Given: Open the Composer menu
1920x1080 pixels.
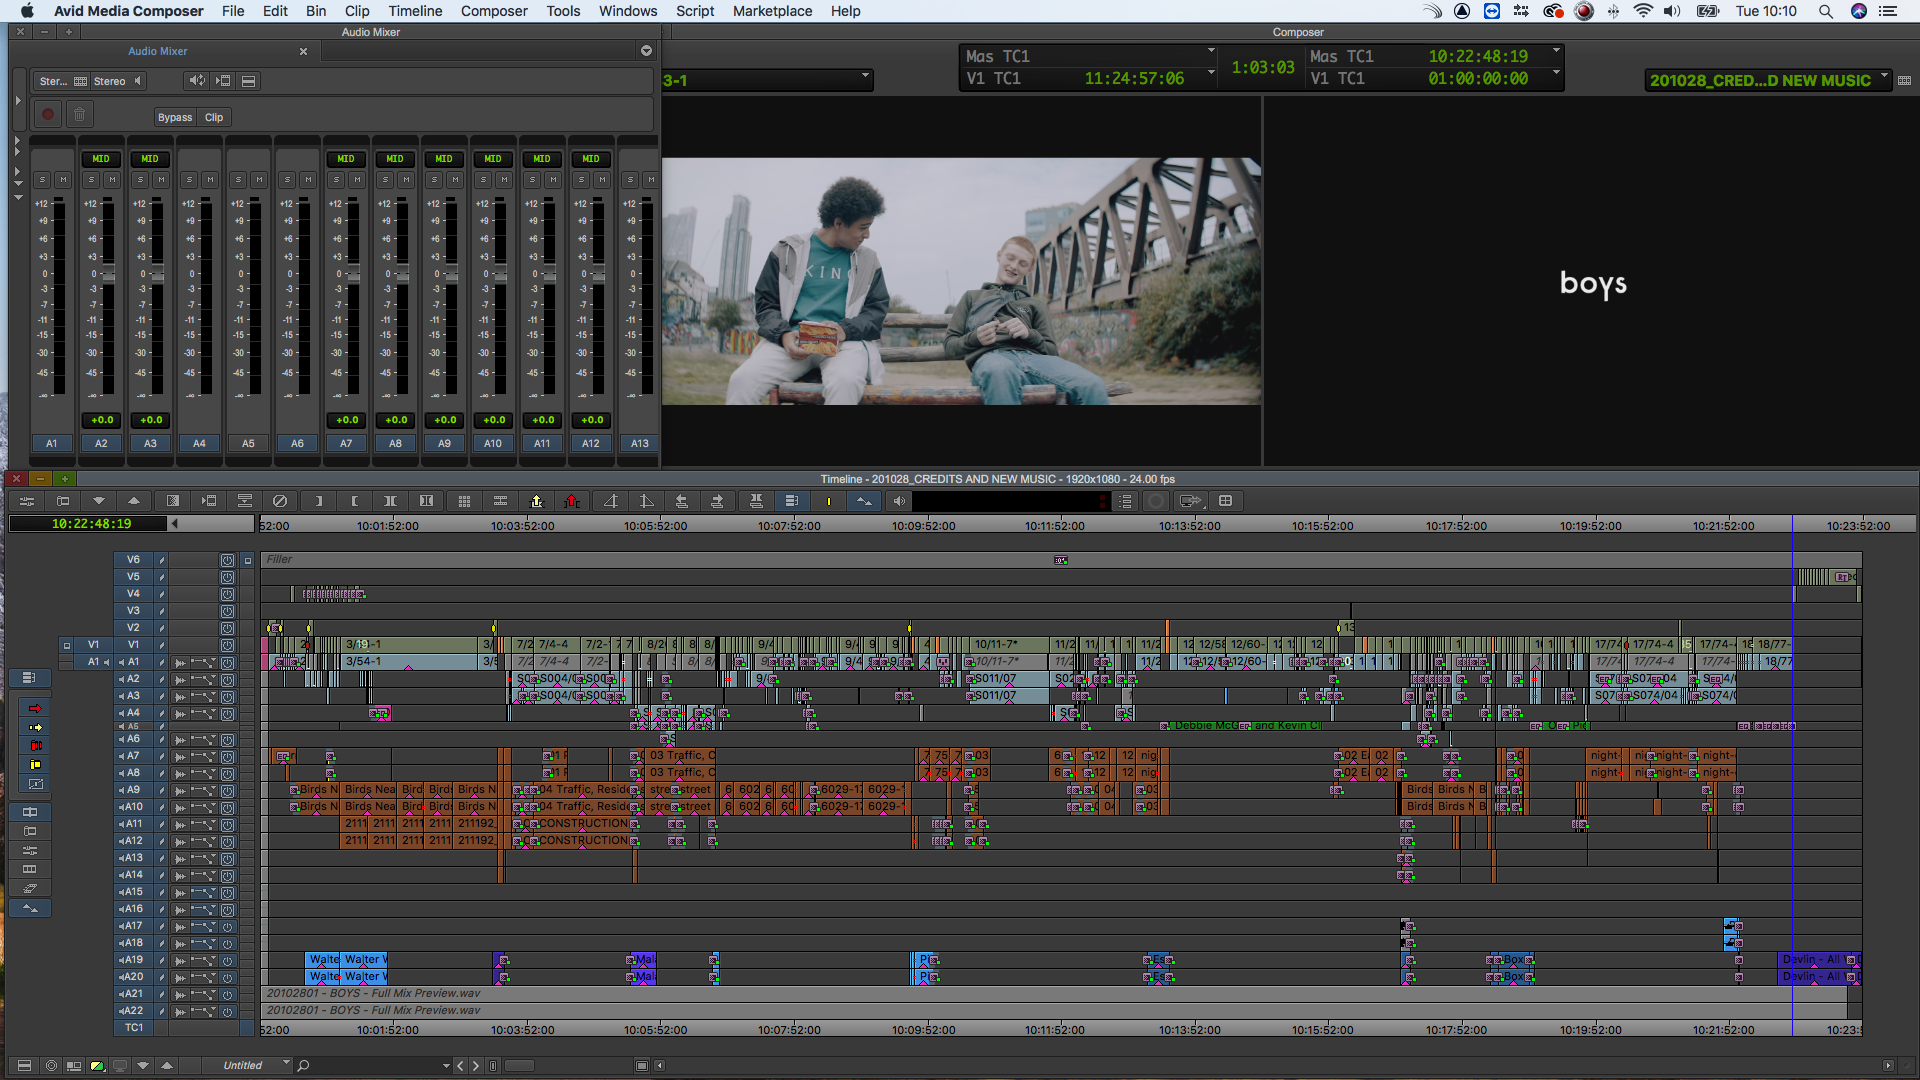Looking at the screenshot, I should coord(494,11).
